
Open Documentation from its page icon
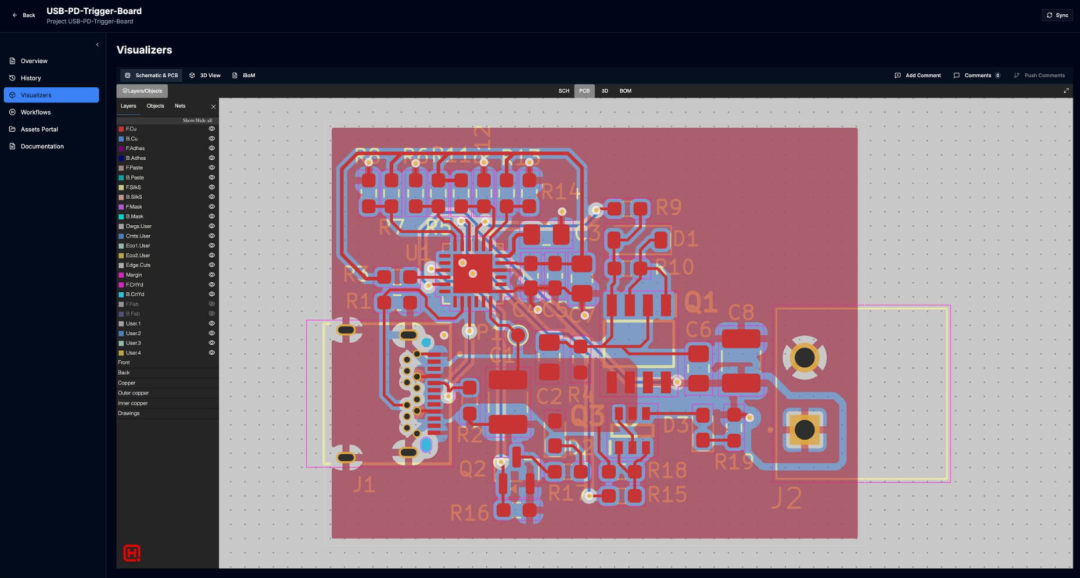click(x=12, y=146)
